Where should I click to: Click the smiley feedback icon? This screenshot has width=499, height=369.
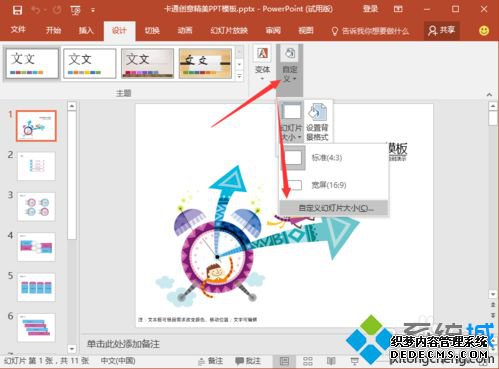(484, 31)
